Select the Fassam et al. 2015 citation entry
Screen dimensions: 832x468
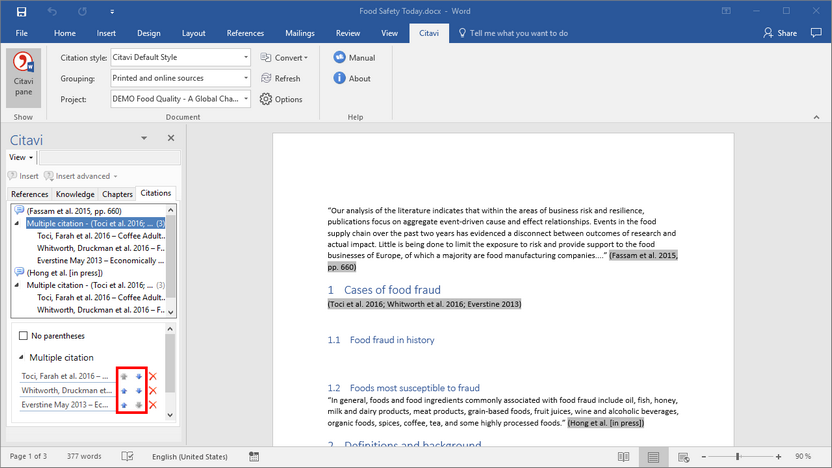click(74, 211)
